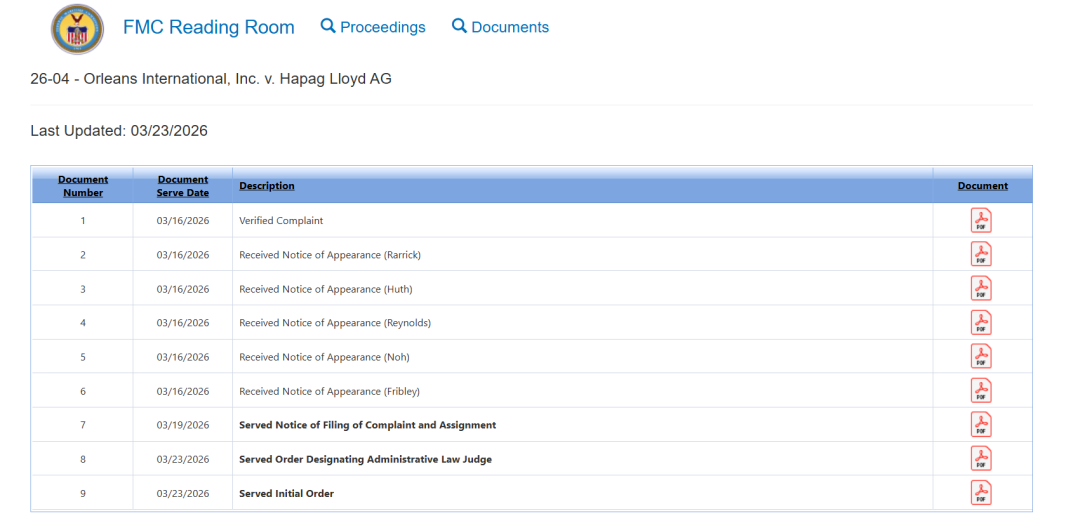Screen dimensions: 1080x516
Task: Open PDF for Notice of Filing of Complaint
Action: coord(981,425)
